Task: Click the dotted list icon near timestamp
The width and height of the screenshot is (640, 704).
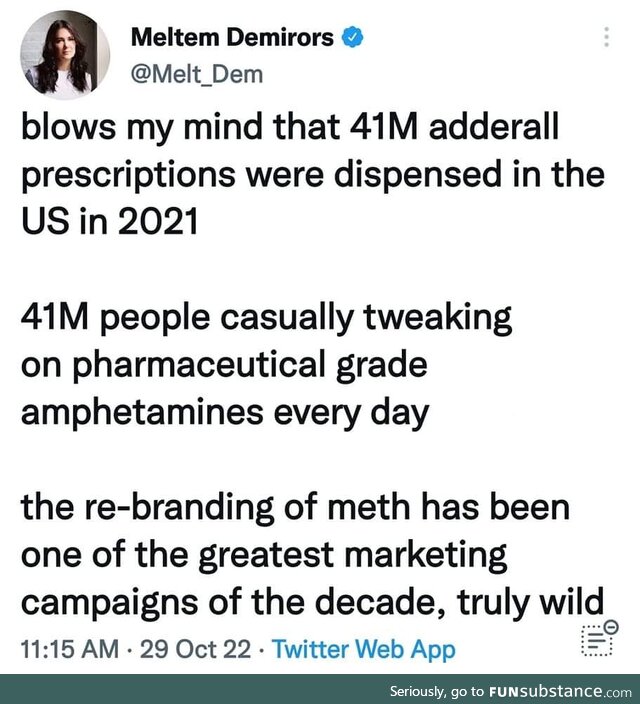Action: coord(597,641)
